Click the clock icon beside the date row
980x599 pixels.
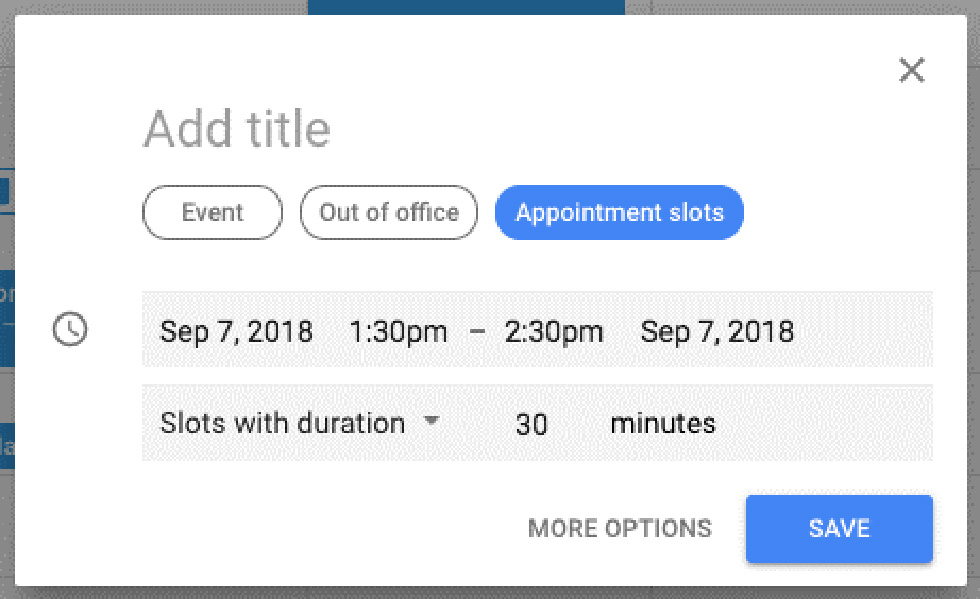pos(70,329)
